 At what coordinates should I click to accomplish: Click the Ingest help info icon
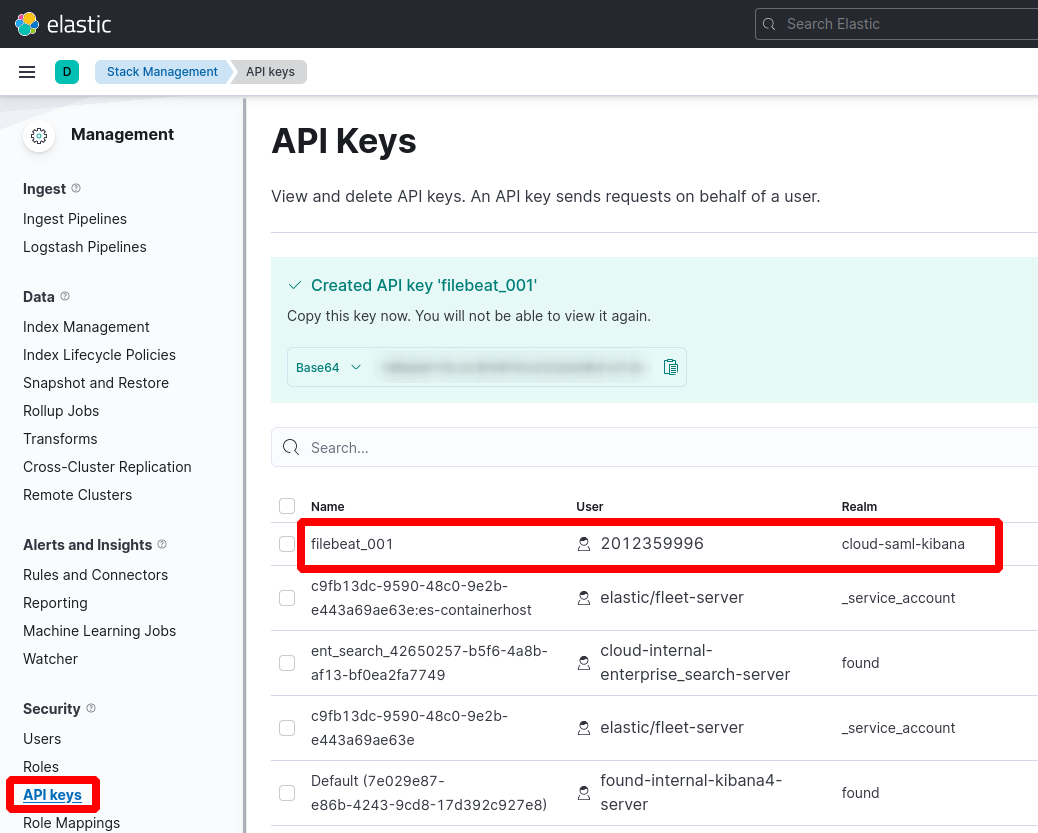[x=77, y=188]
